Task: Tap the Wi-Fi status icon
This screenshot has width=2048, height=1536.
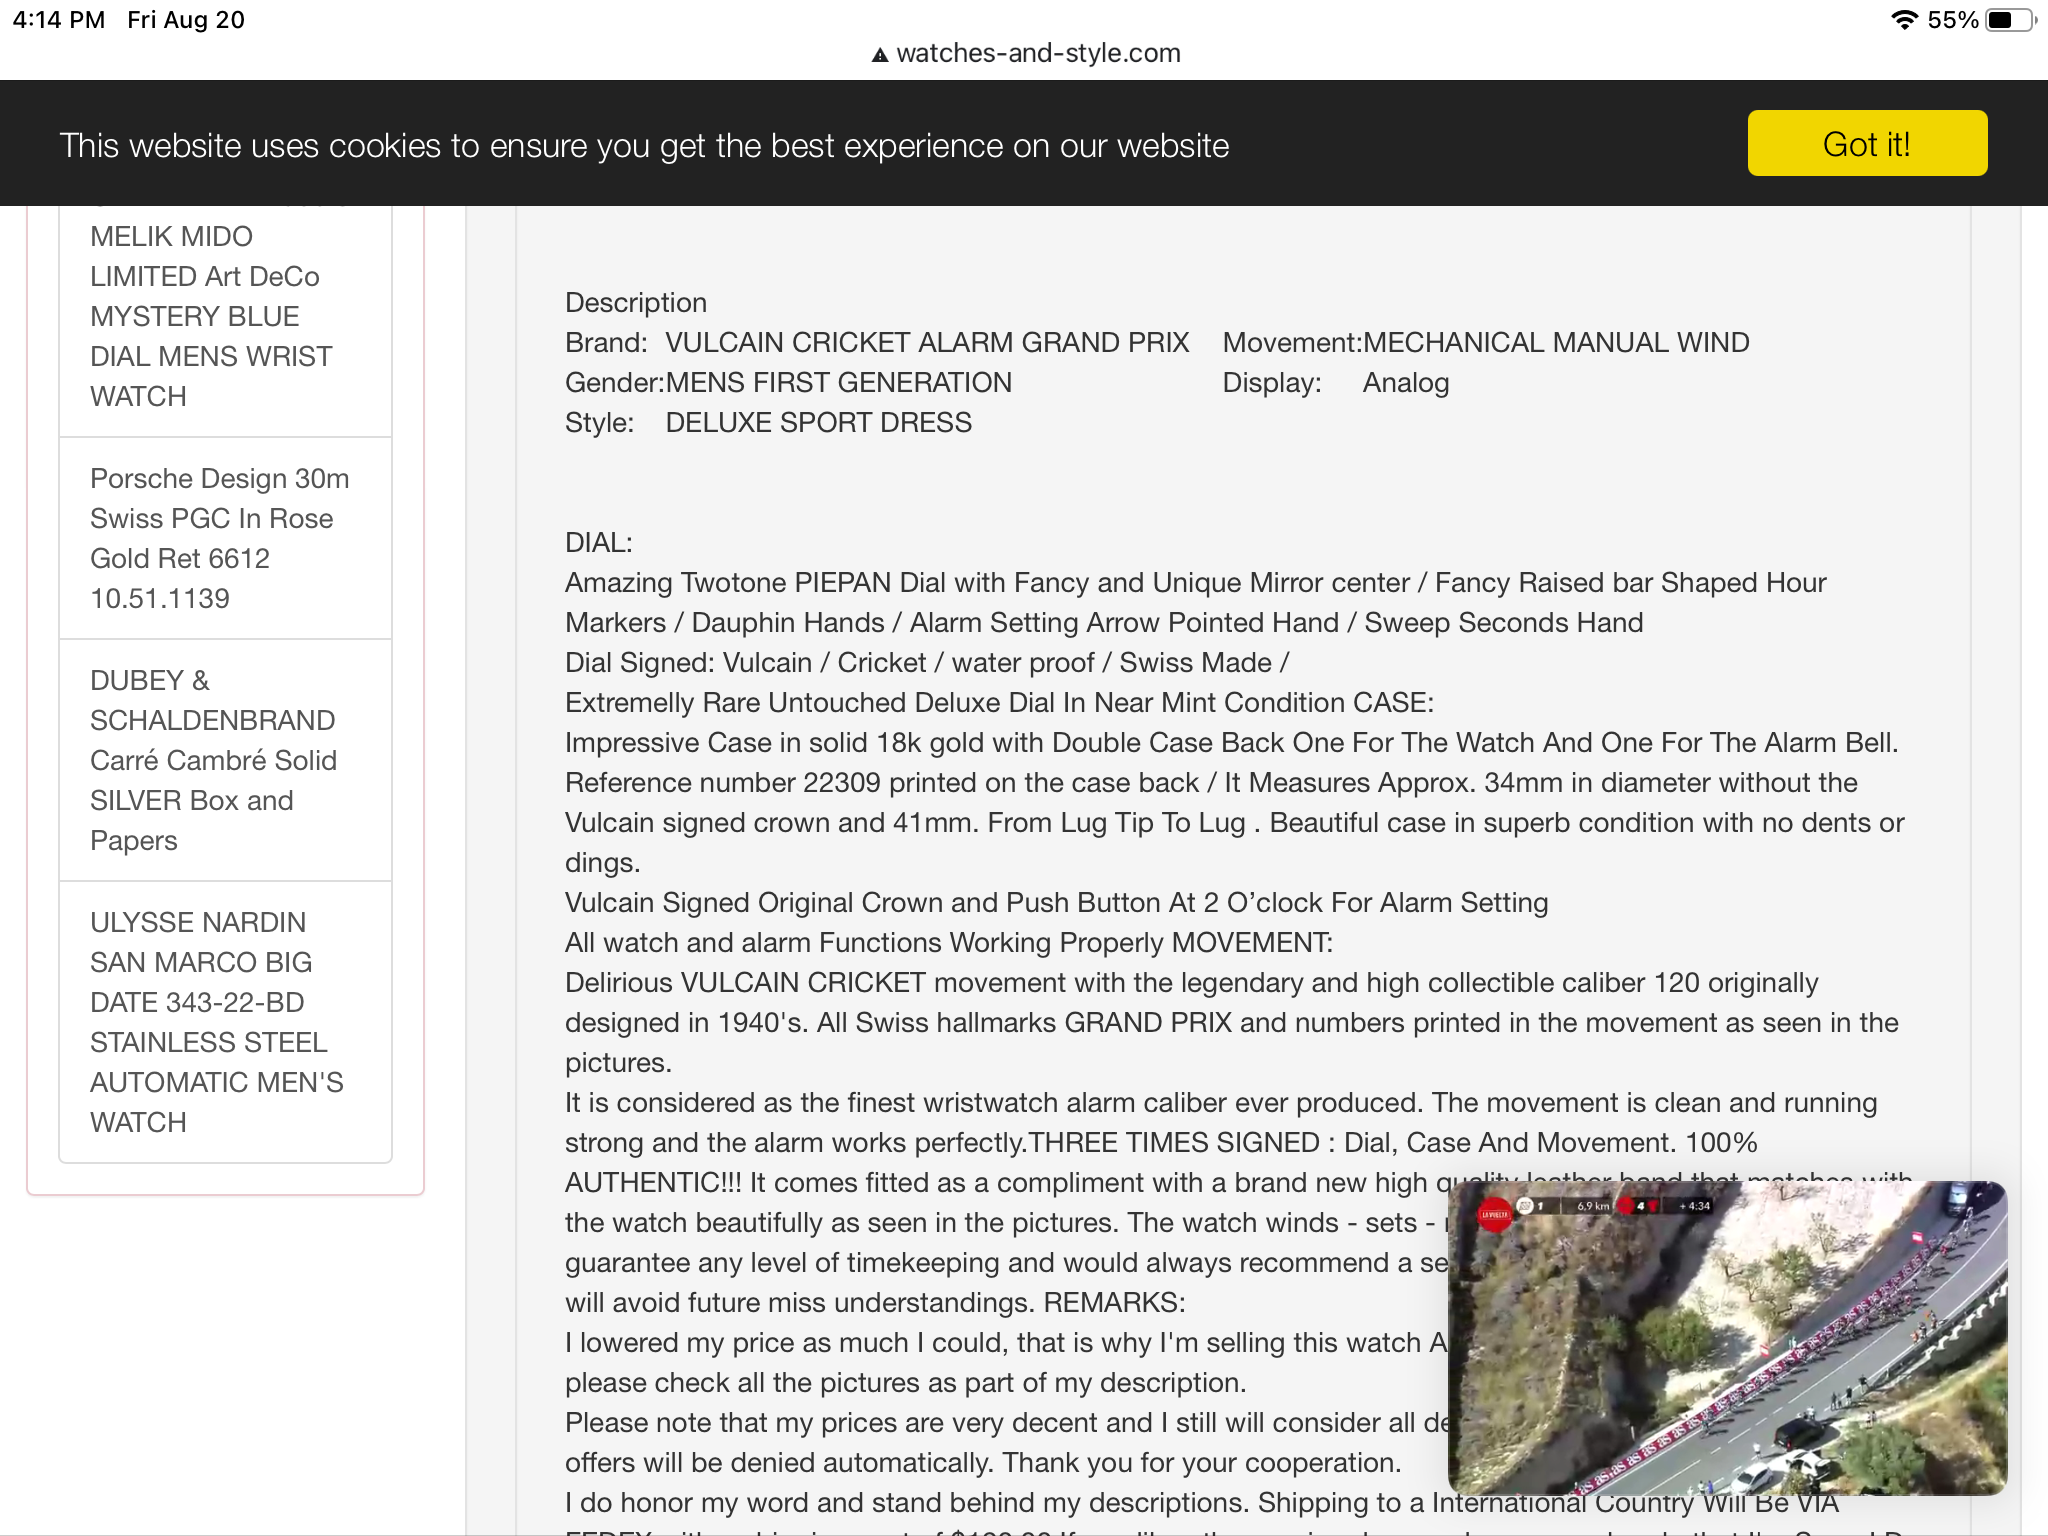Action: pos(1904,20)
